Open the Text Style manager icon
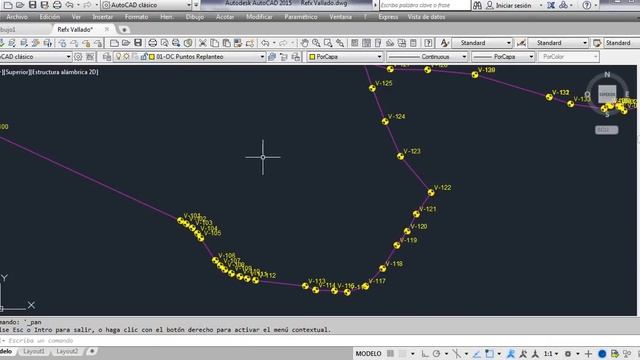 tap(444, 43)
